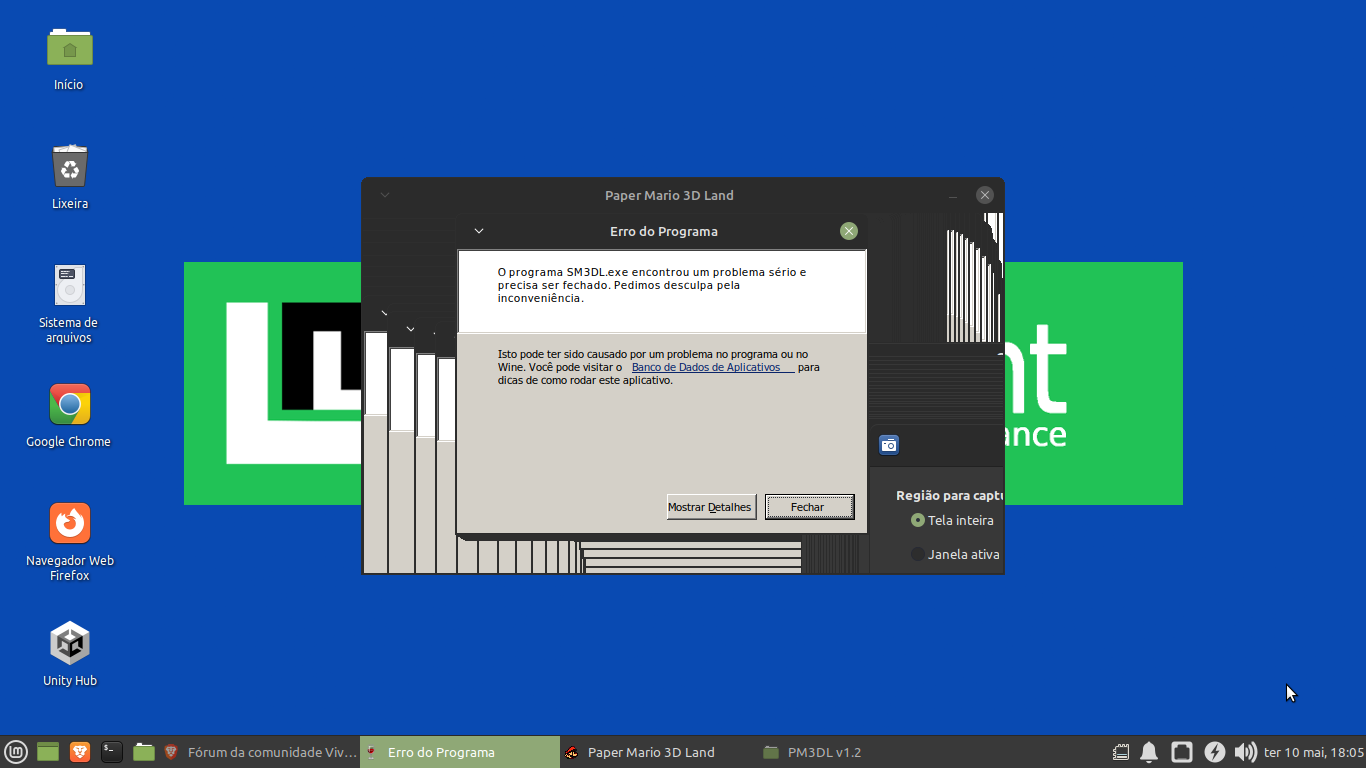Minimize the Paper Mario 3D Land window

pos(953,195)
